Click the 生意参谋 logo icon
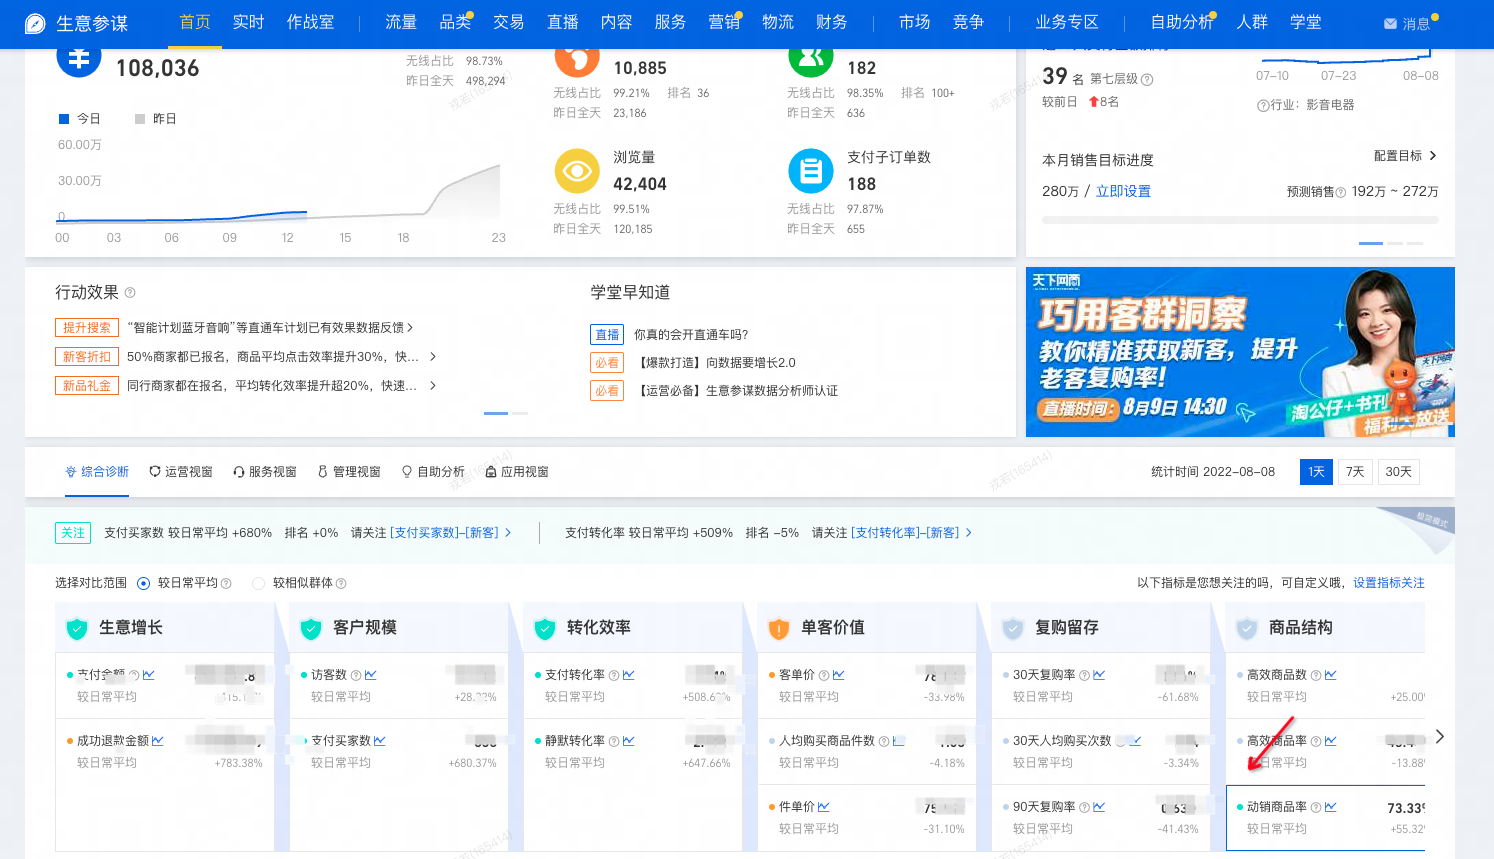 [36, 23]
